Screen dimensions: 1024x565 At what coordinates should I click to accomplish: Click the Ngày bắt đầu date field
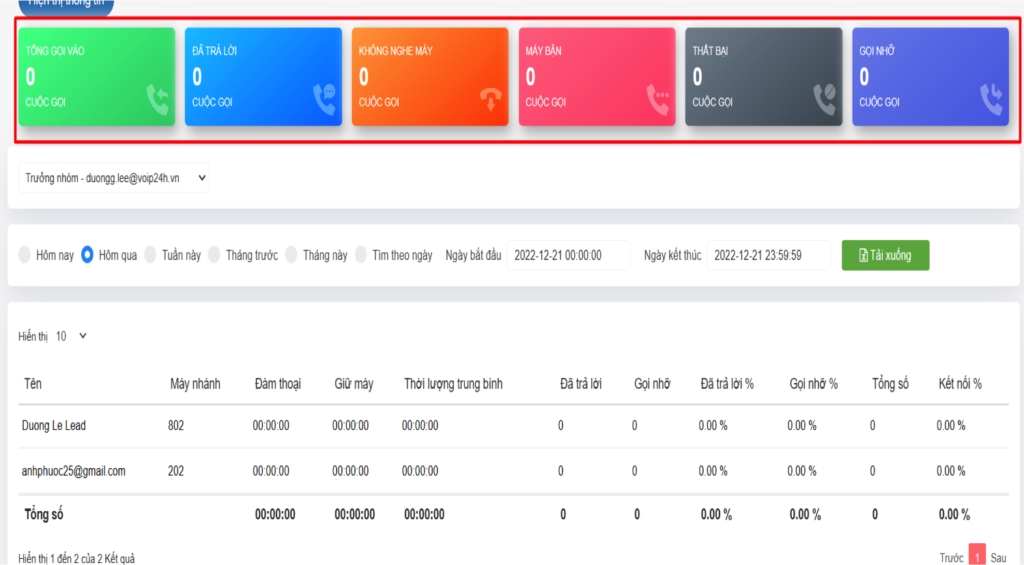coord(568,255)
